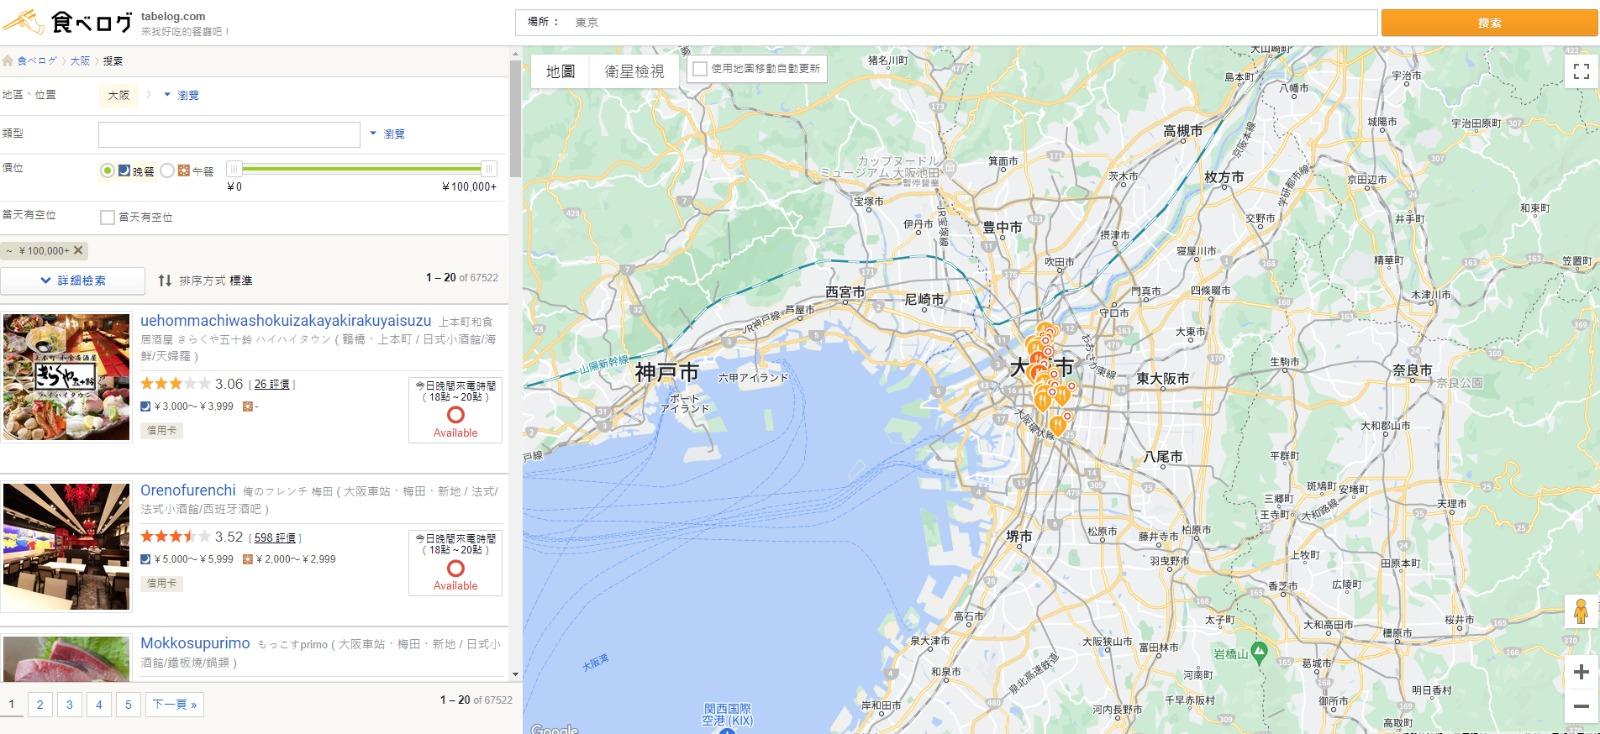Enable same-day availability checkbox
Image resolution: width=1600 pixels, height=734 pixels.
coord(107,217)
